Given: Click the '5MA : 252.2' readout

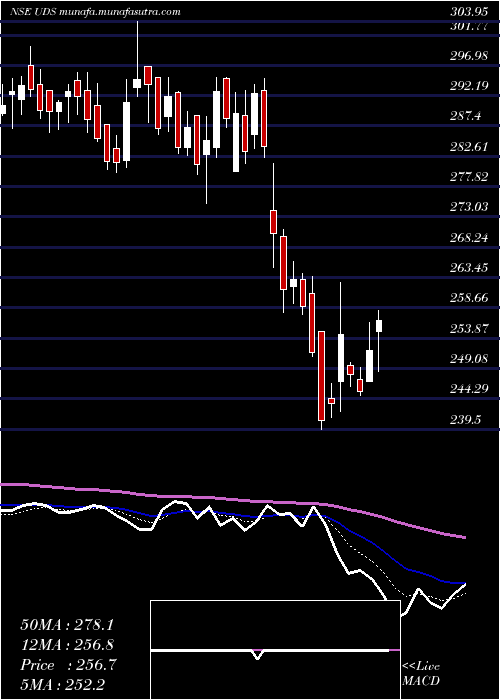Looking at the screenshot, I should pyautogui.click(x=62, y=685).
